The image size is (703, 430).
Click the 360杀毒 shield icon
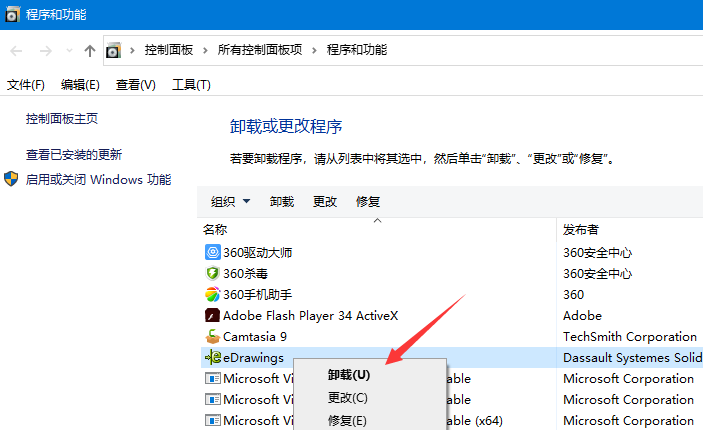click(x=213, y=273)
